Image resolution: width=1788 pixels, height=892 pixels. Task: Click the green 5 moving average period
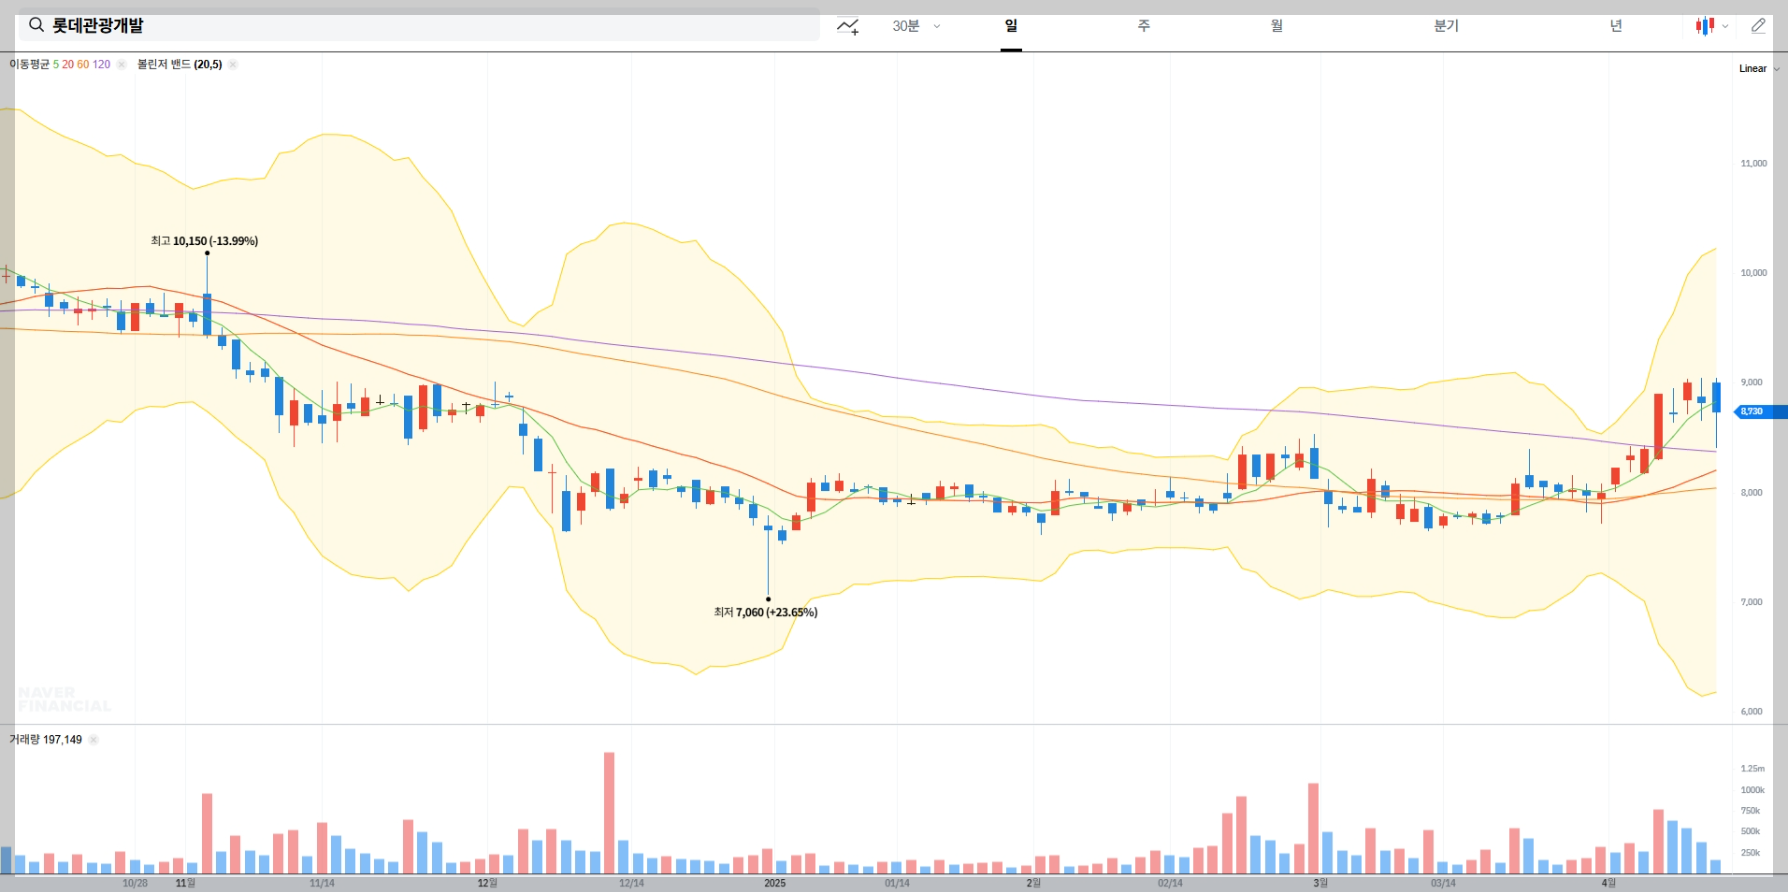click(56, 64)
